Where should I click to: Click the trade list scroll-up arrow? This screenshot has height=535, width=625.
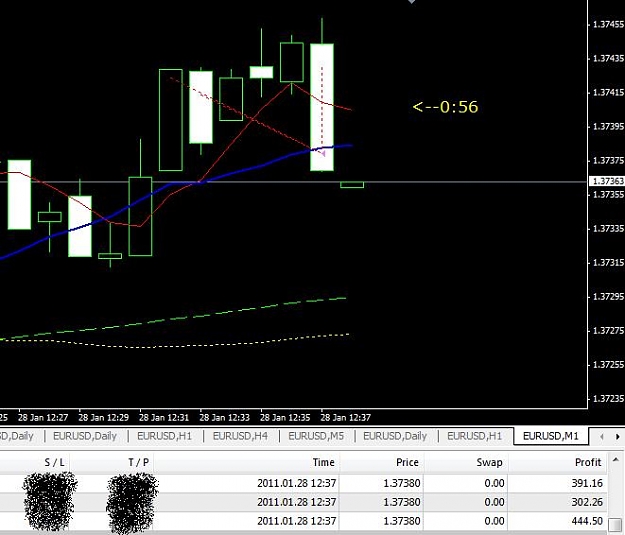(616, 460)
